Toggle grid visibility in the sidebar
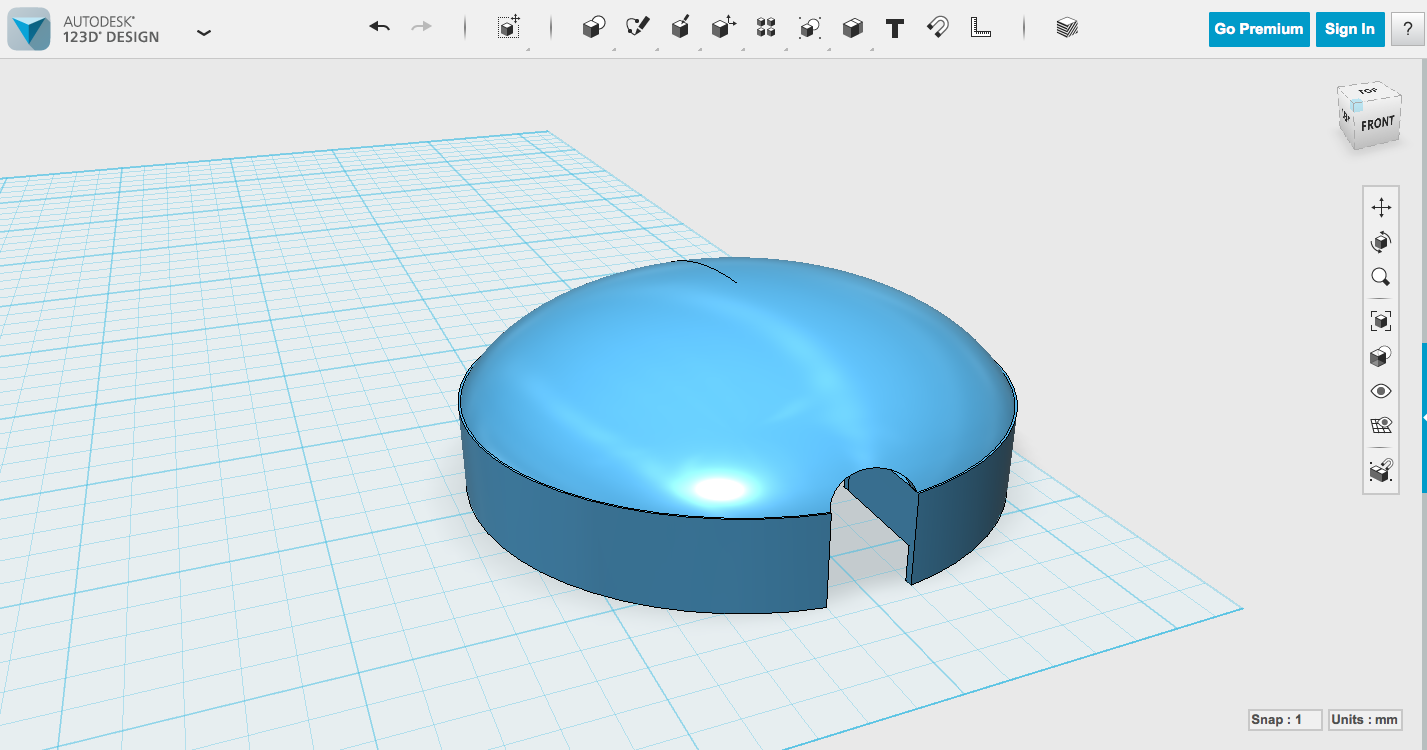This screenshot has width=1427, height=750. pyautogui.click(x=1381, y=424)
